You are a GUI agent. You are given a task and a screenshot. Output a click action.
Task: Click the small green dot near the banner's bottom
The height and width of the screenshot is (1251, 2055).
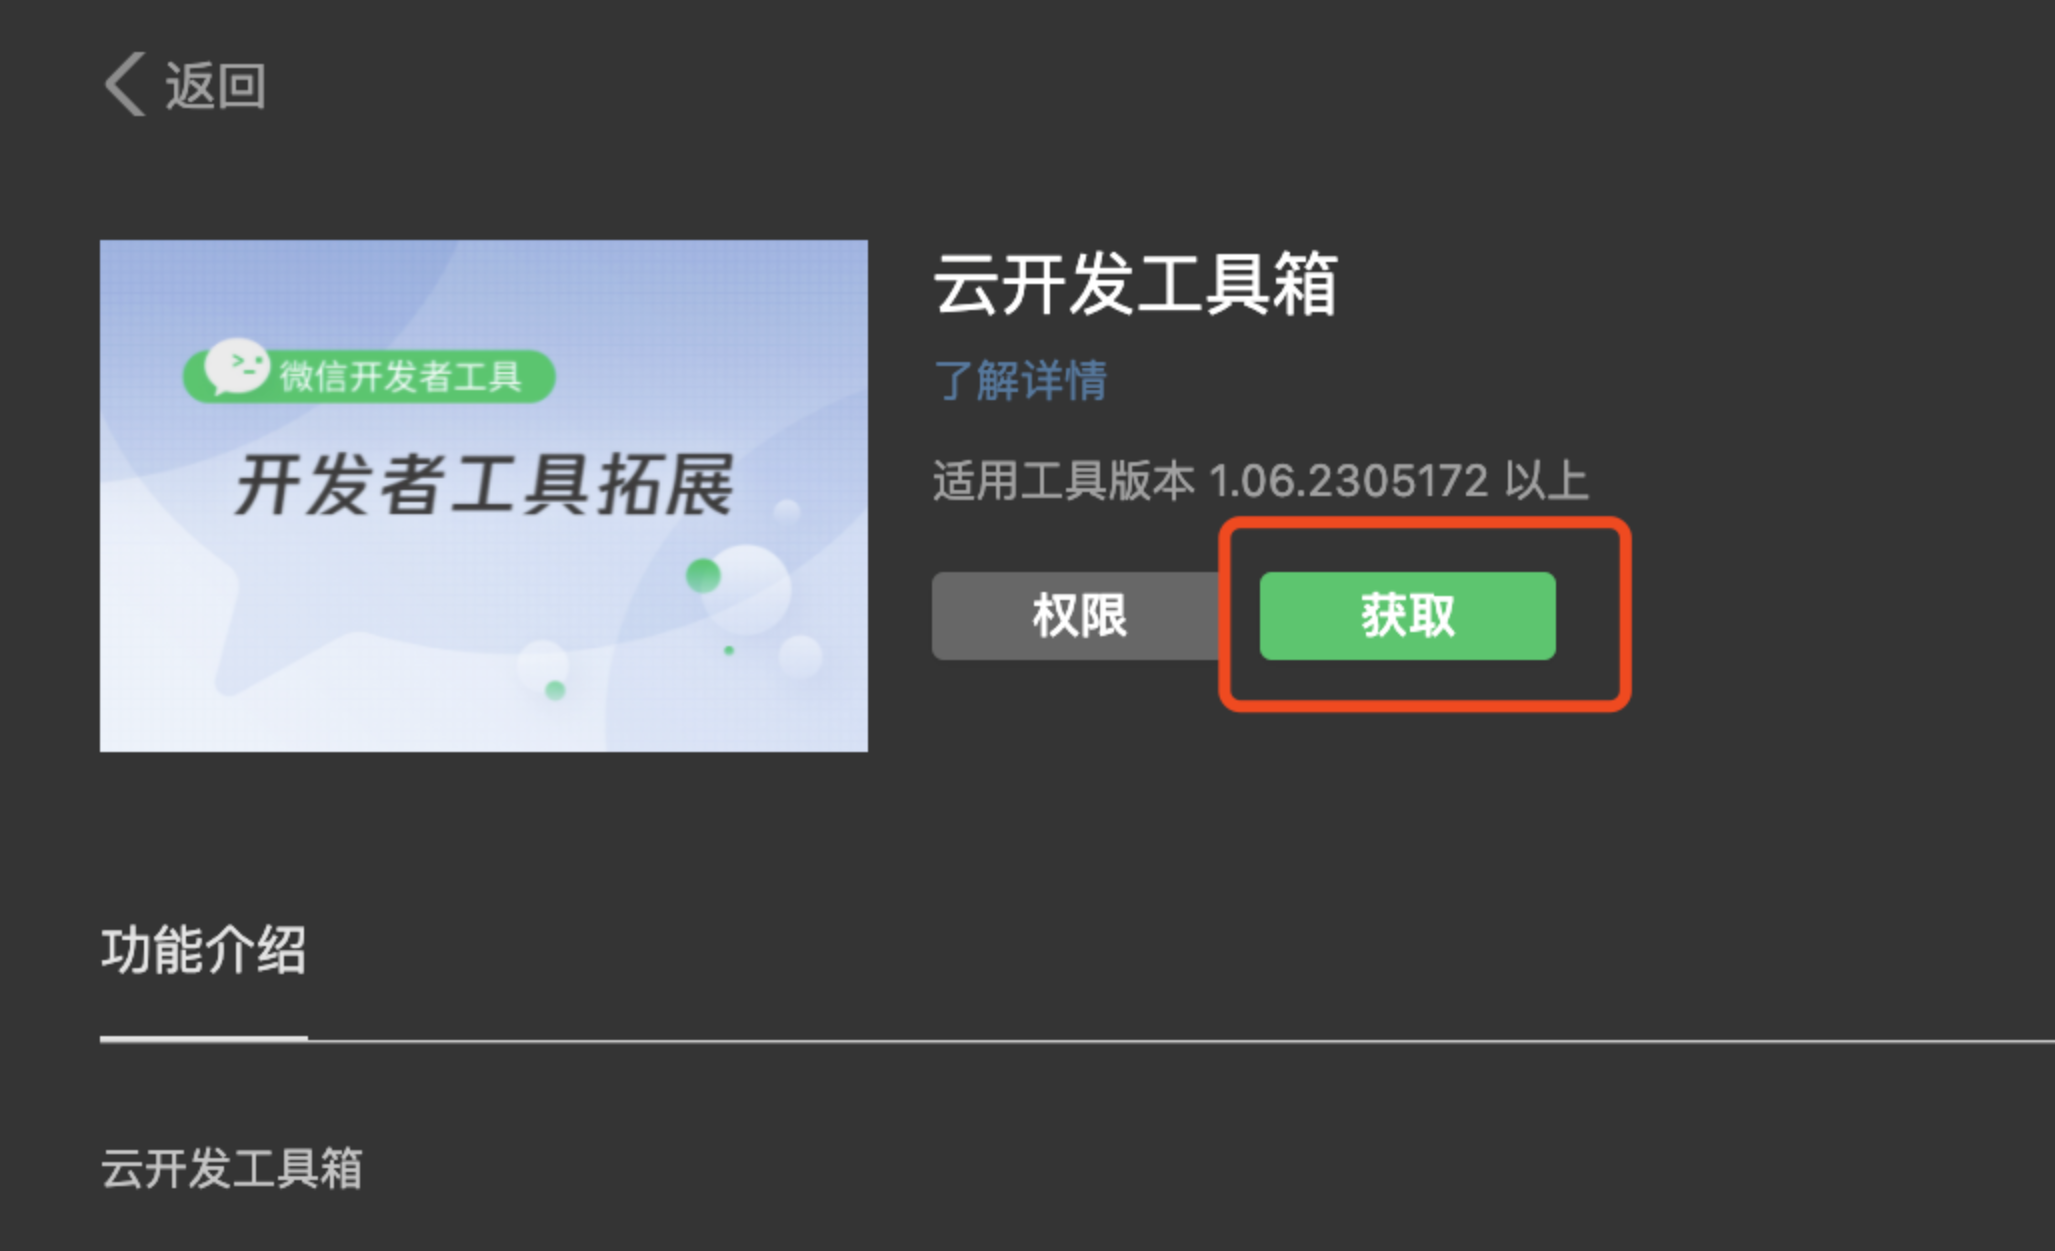pyautogui.click(x=555, y=689)
